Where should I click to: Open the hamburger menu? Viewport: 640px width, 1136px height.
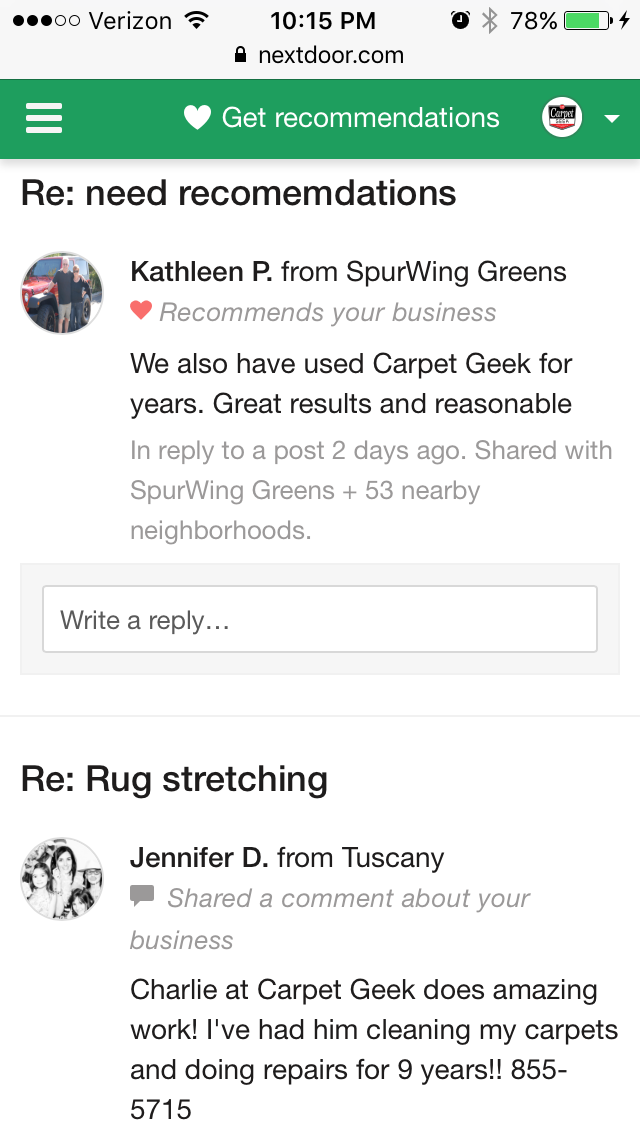click(x=44, y=118)
